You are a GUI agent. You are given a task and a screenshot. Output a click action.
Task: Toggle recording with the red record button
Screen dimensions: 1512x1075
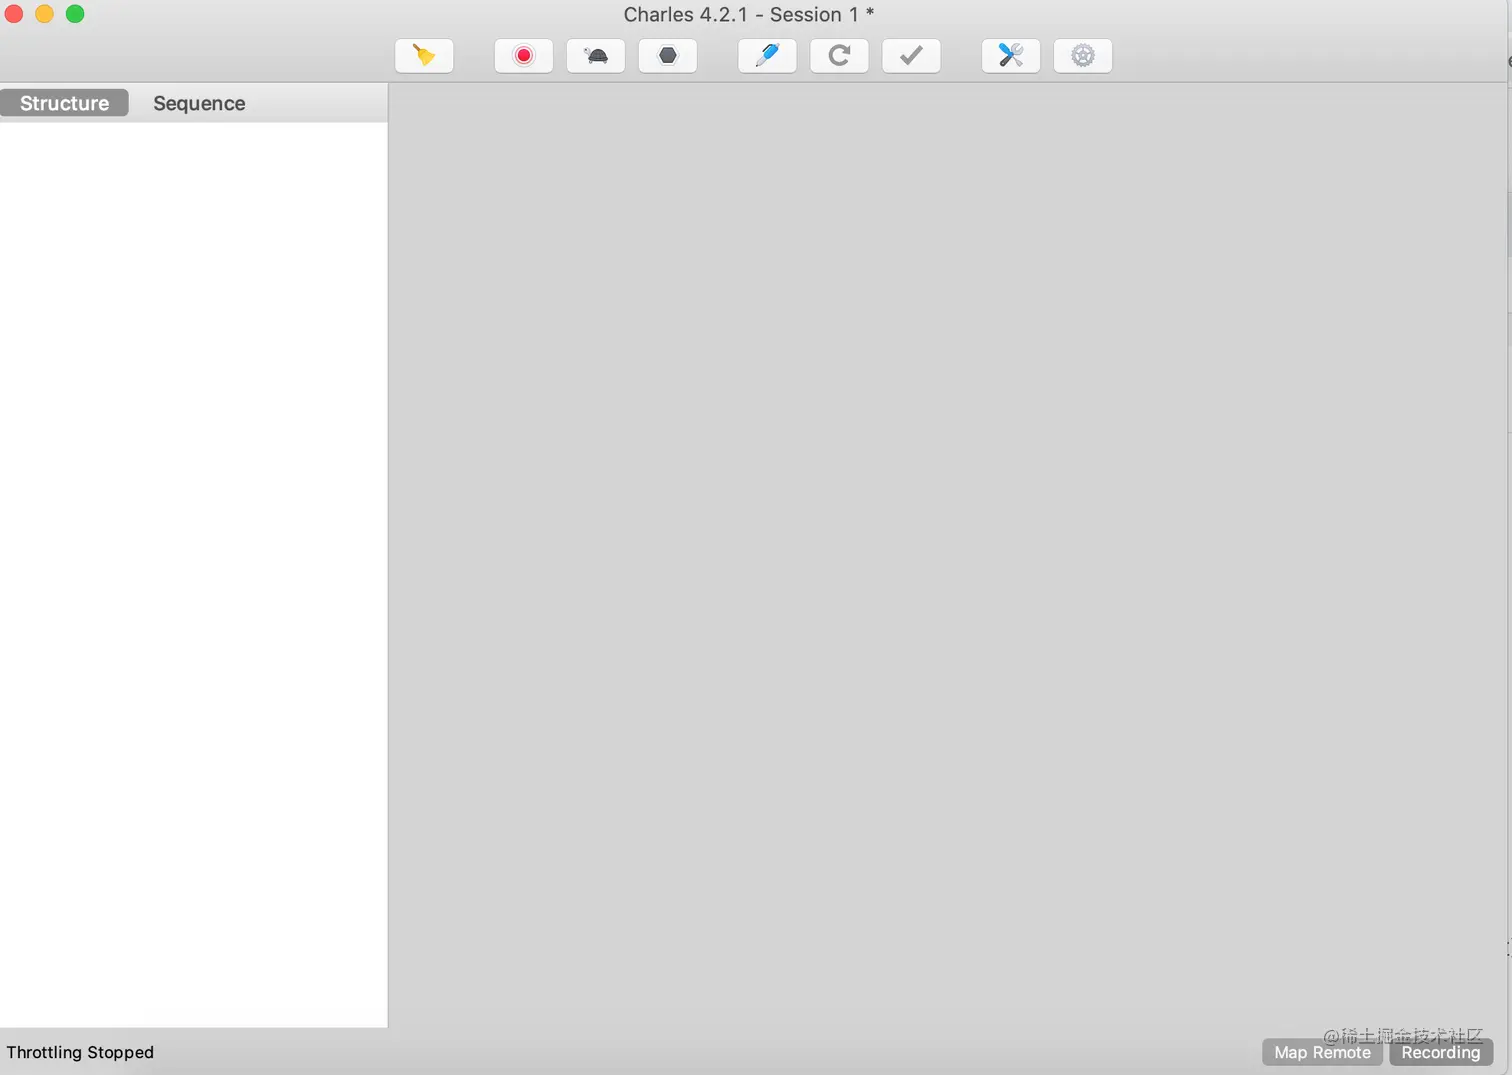[x=524, y=56]
